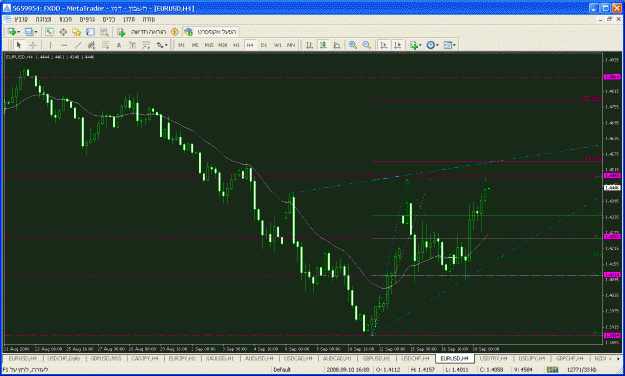Toggle Chart Shift icon

[x=398, y=45]
